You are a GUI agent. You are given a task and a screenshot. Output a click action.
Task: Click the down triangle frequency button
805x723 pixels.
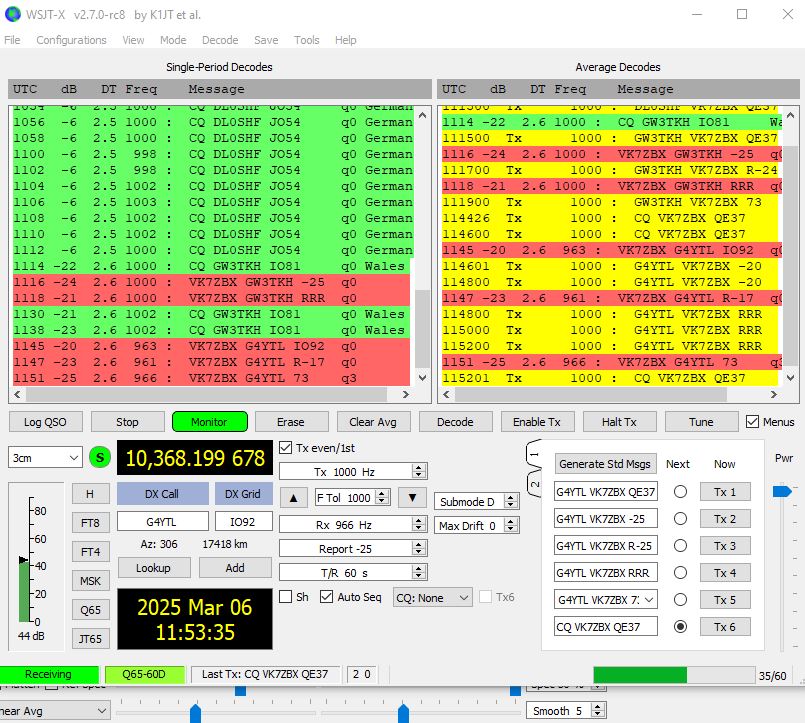[412, 498]
